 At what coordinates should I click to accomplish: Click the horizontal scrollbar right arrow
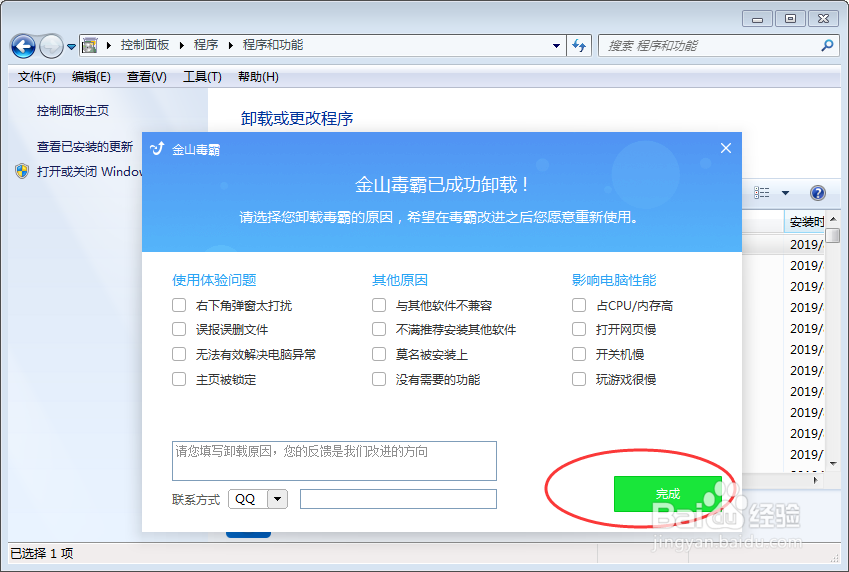816,480
